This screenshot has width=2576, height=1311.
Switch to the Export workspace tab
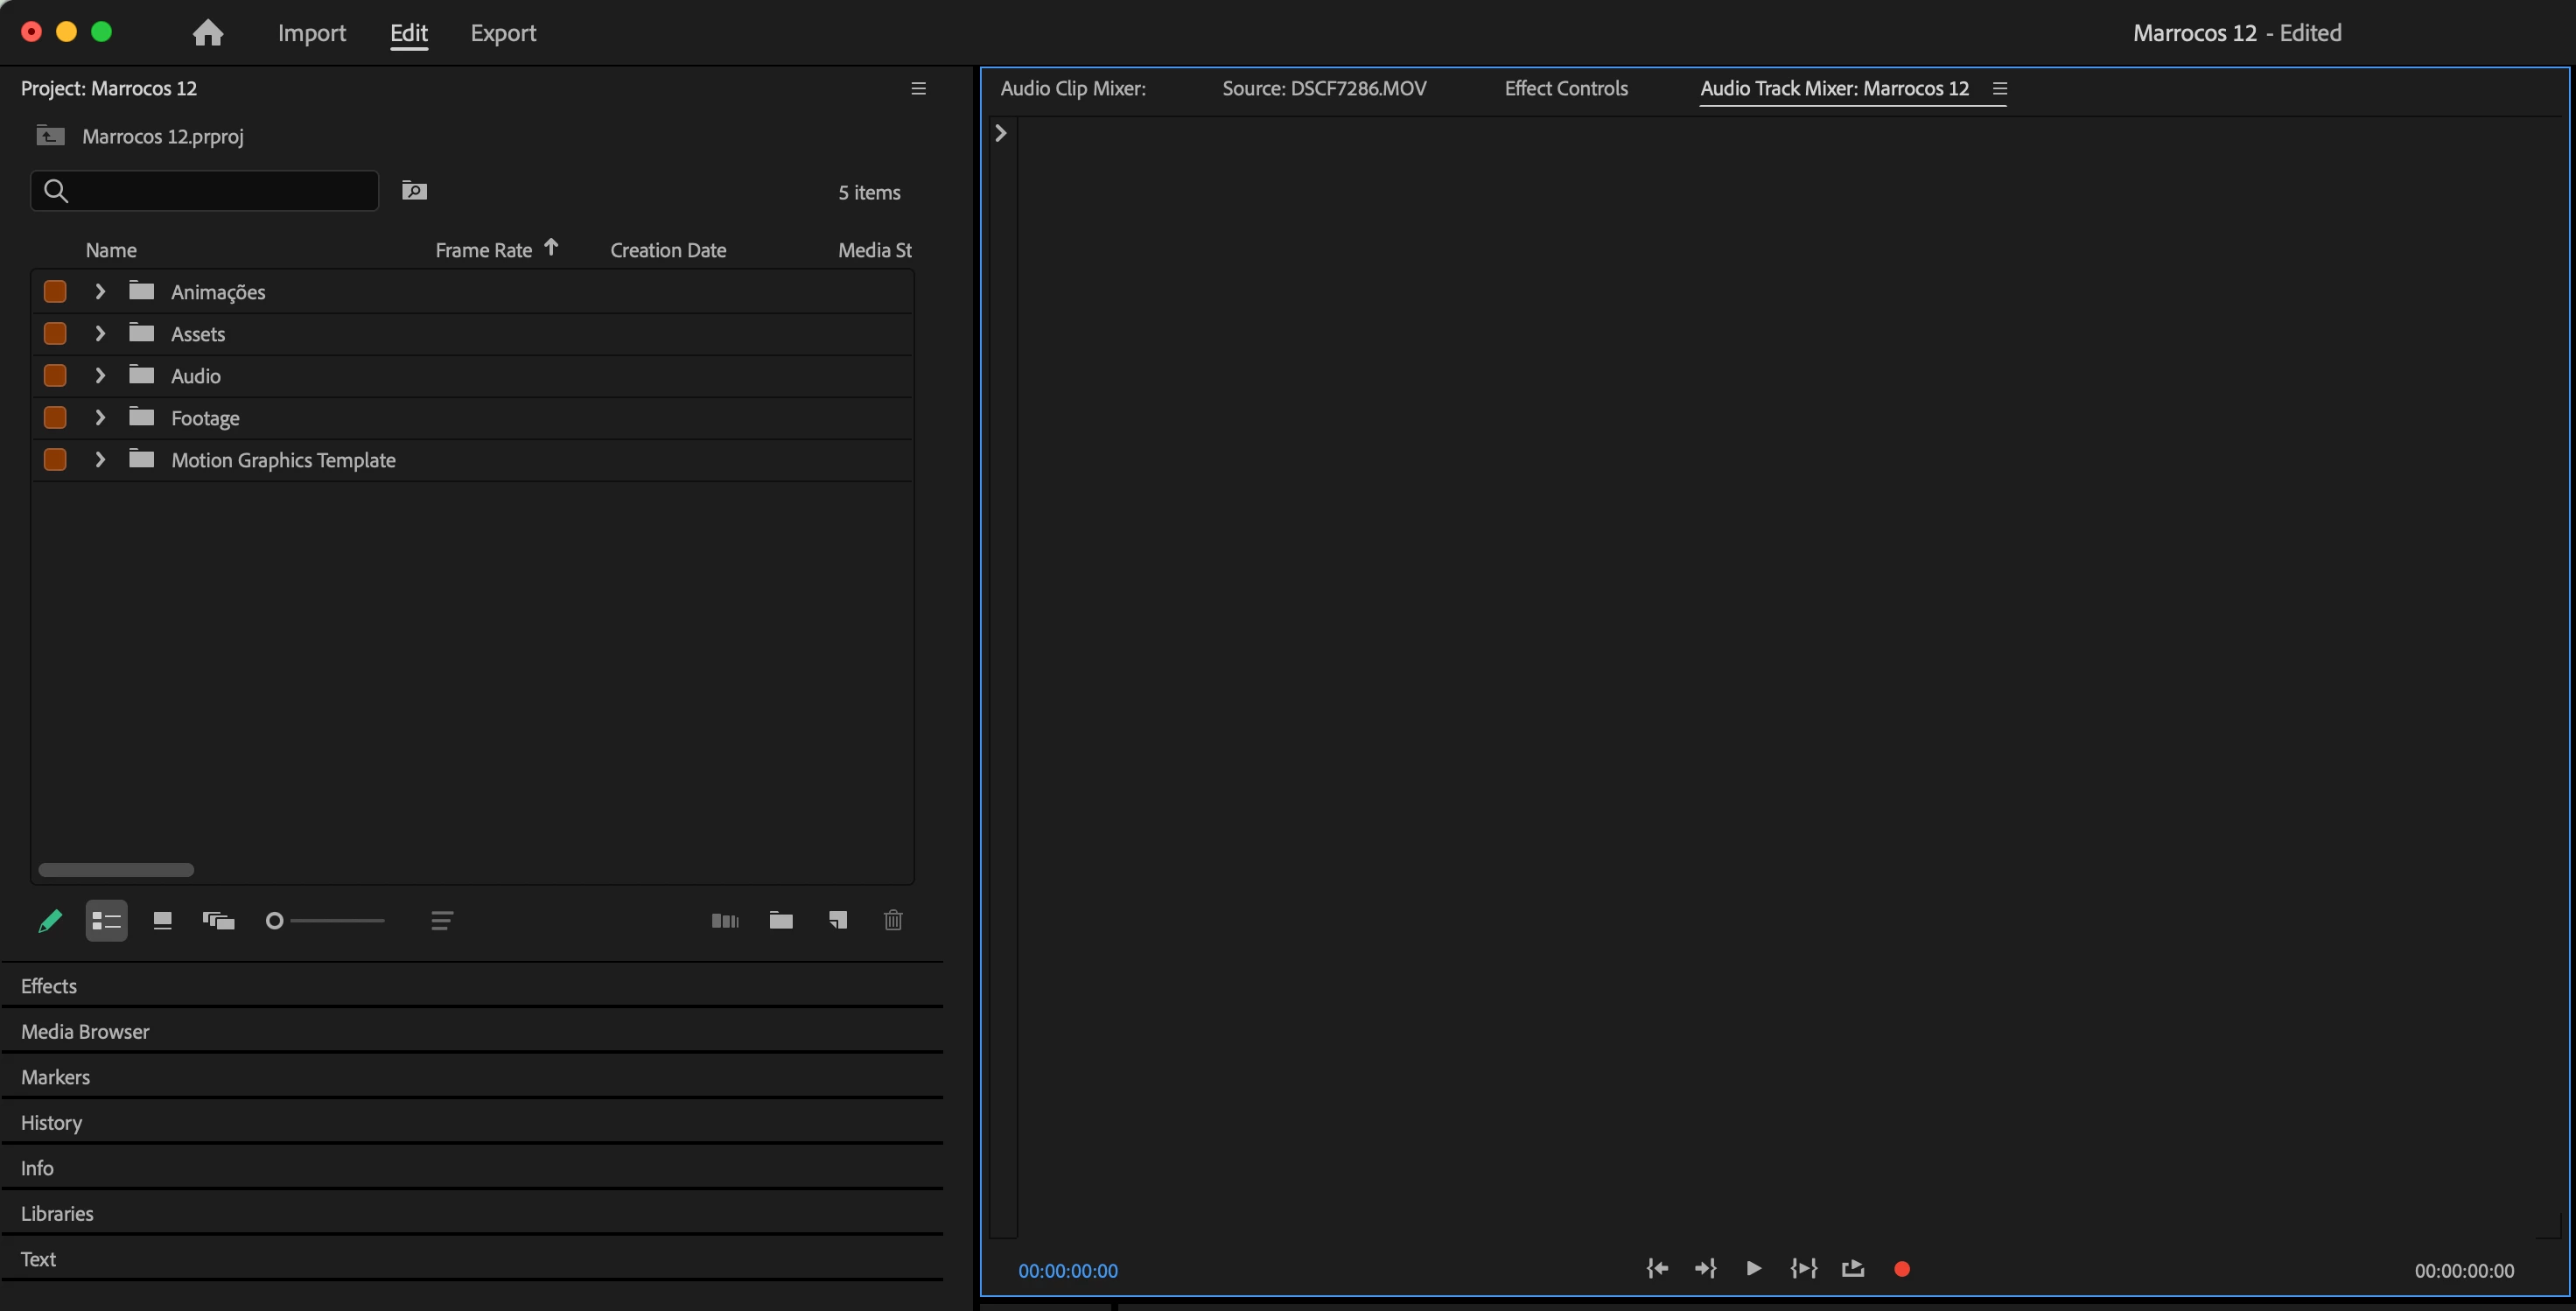pos(503,33)
